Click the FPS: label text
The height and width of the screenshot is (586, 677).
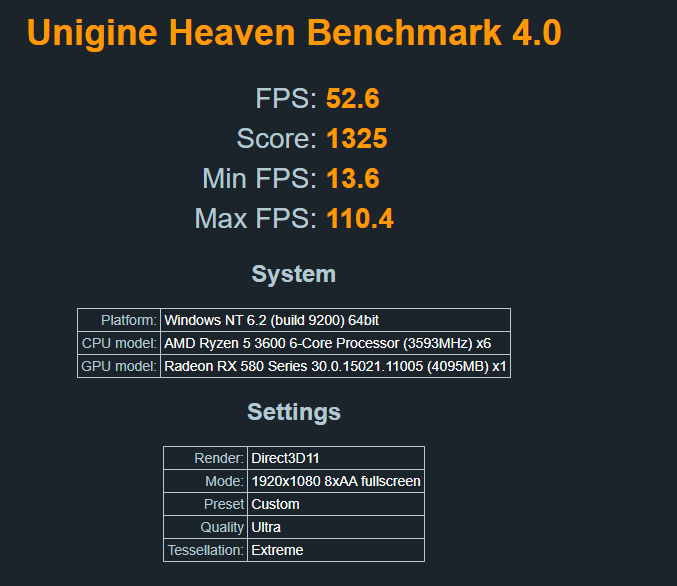click(x=286, y=98)
